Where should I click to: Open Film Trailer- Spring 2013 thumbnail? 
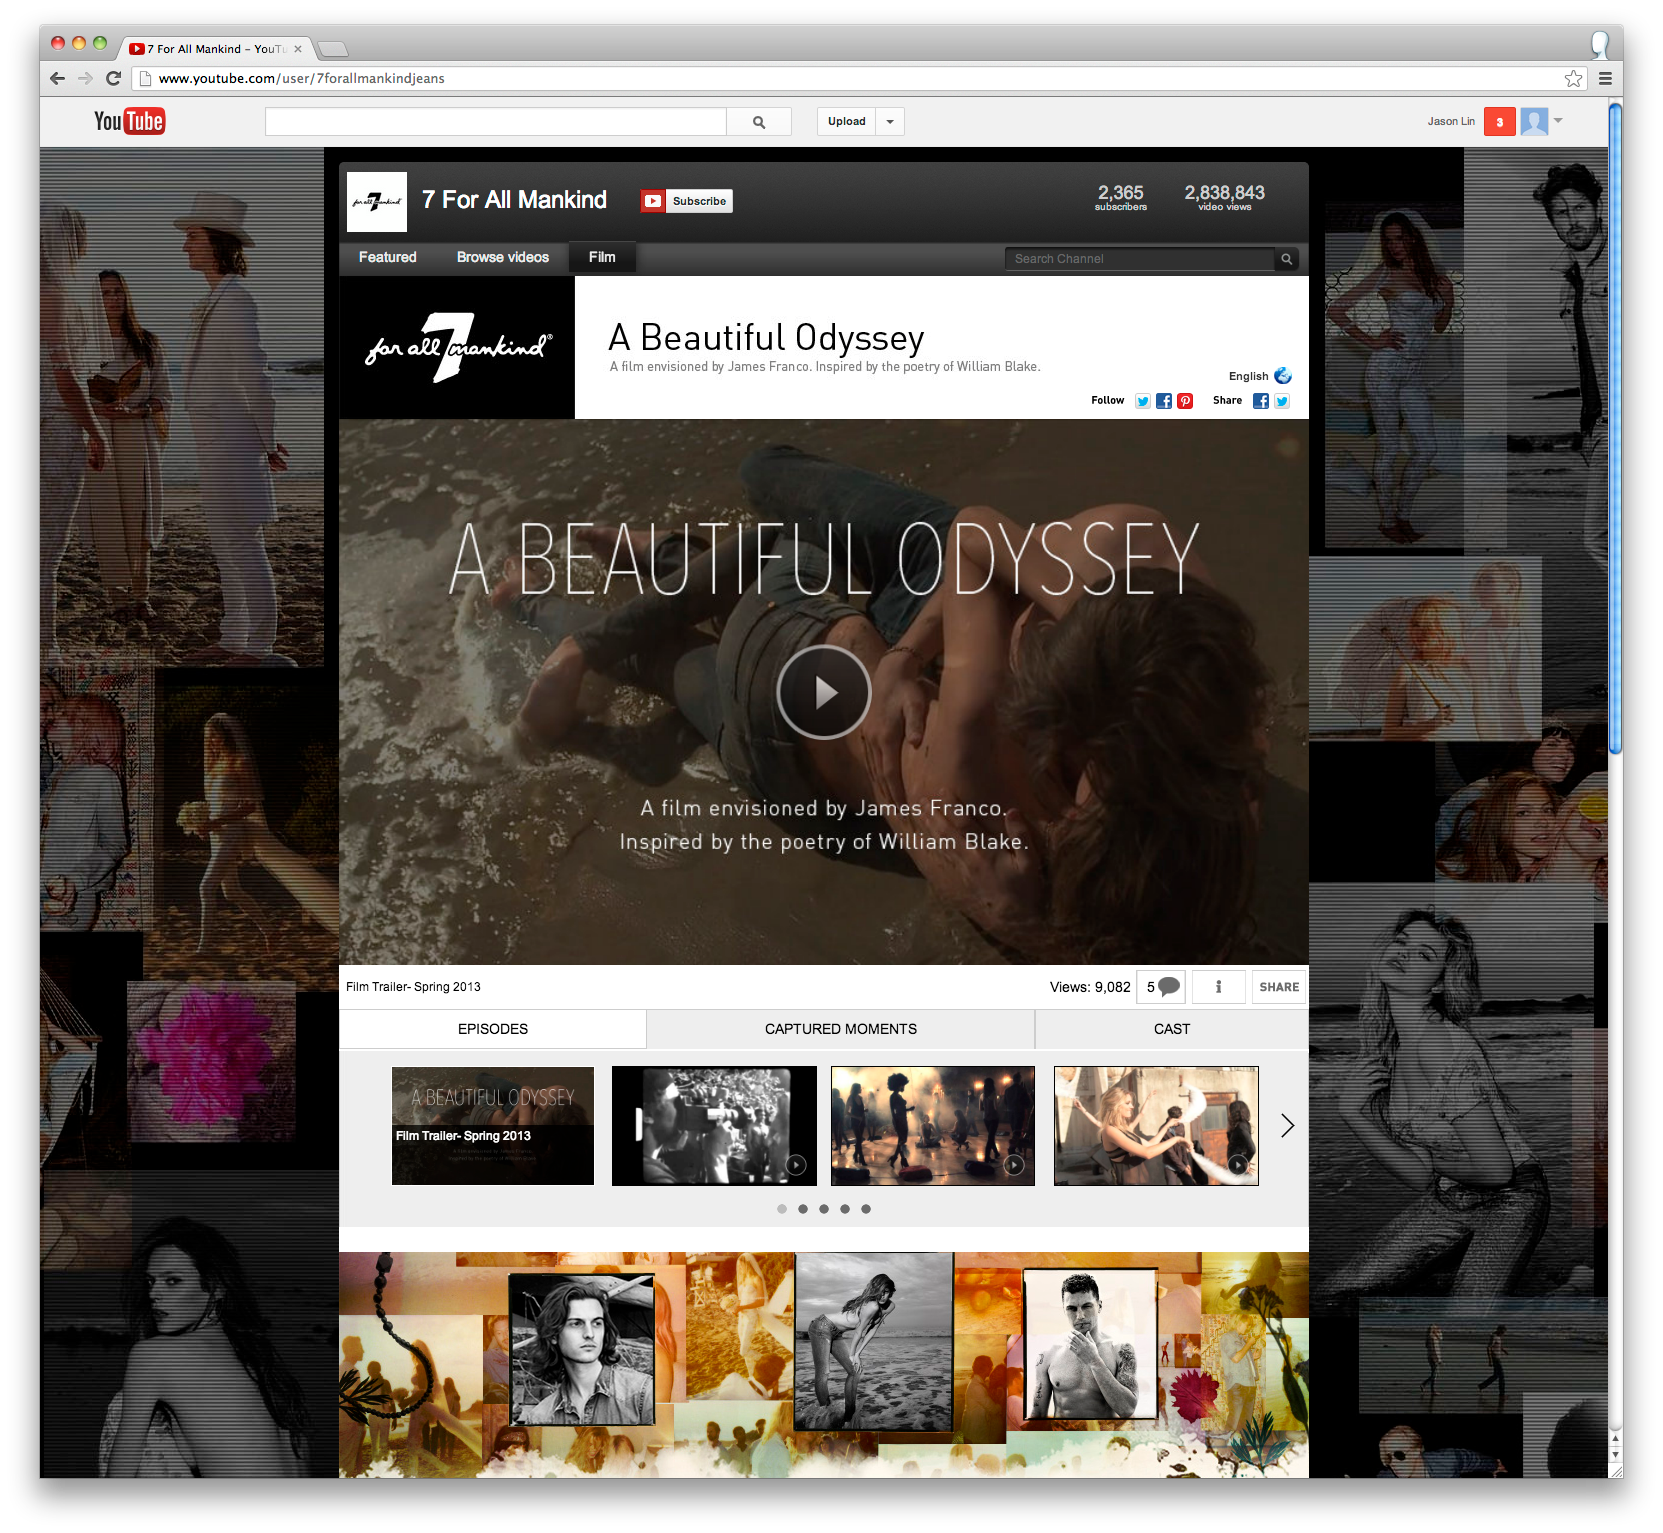click(x=493, y=1126)
